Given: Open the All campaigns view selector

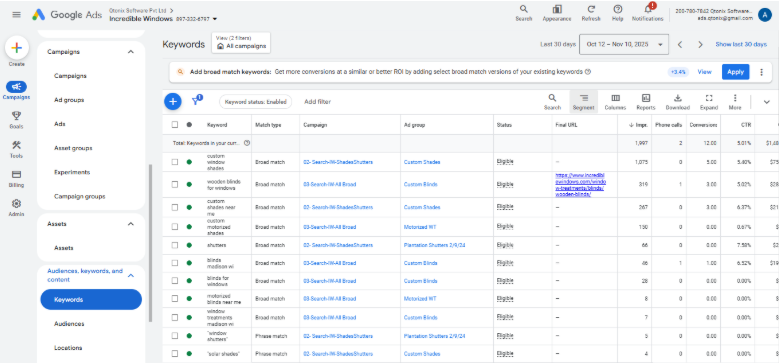Looking at the screenshot, I should pyautogui.click(x=241, y=43).
